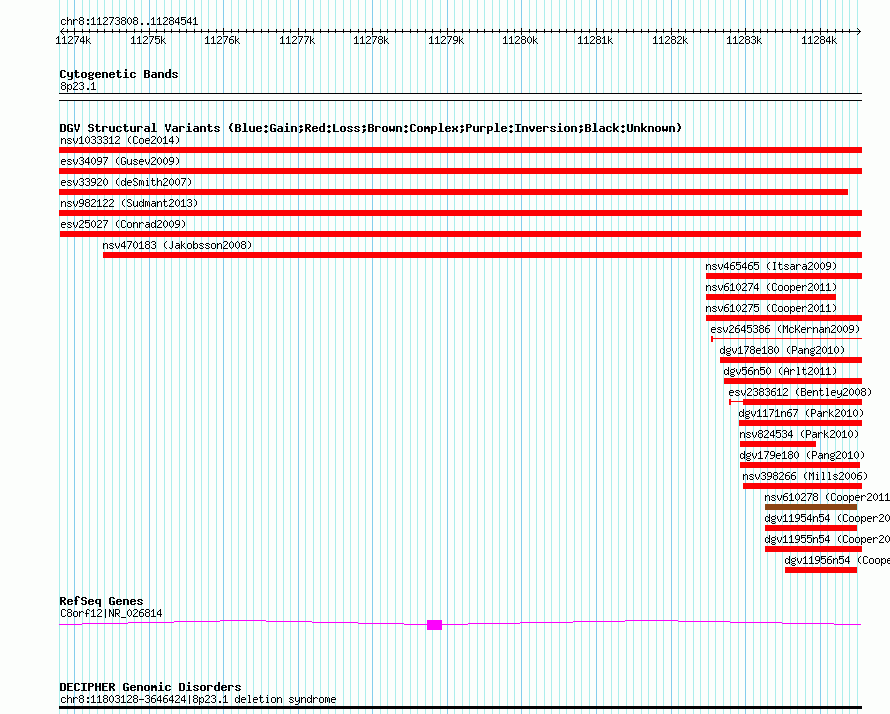Click the RefSeq Genes track title
This screenshot has width=890, height=714.
(x=102, y=601)
